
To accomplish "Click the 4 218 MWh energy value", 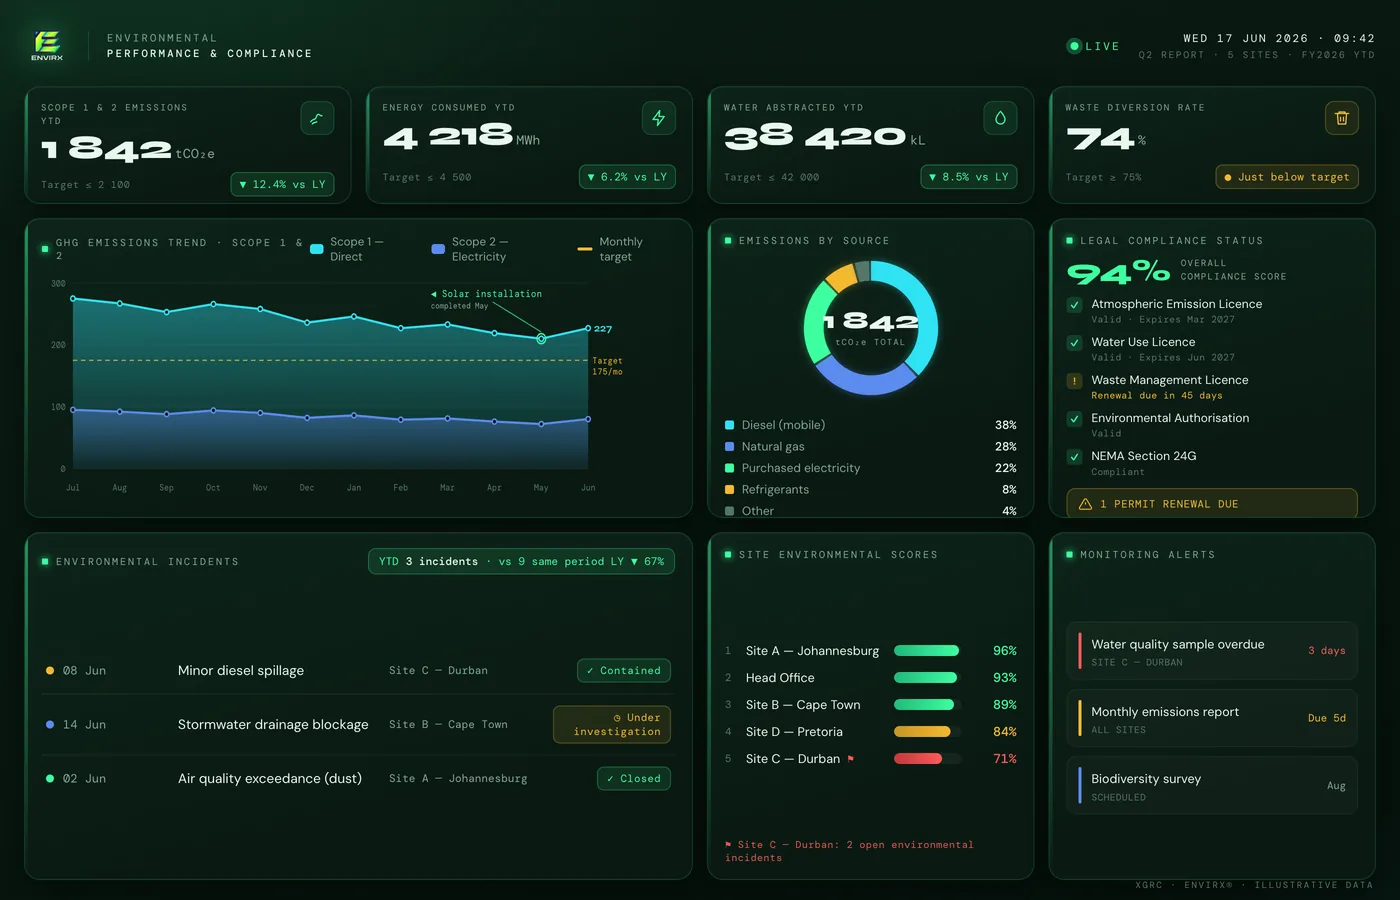I will point(461,137).
